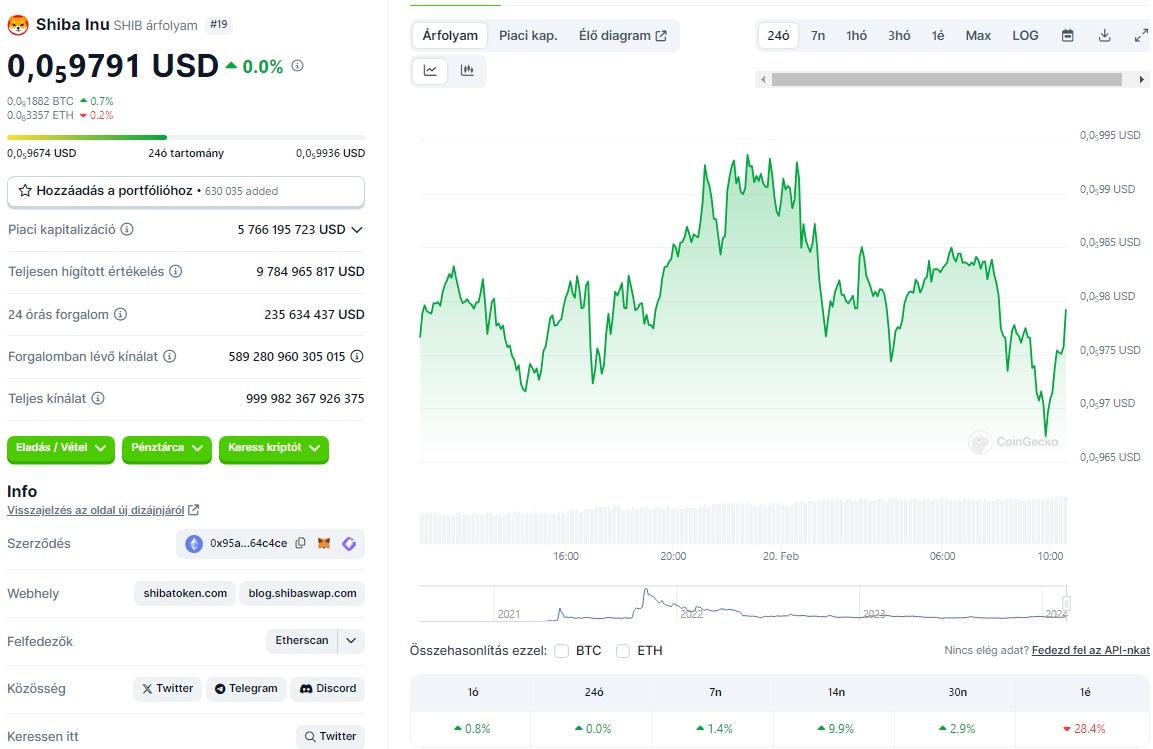Add token to MetaMask fox icon
Image resolution: width=1153 pixels, height=749 pixels.
pyautogui.click(x=324, y=543)
